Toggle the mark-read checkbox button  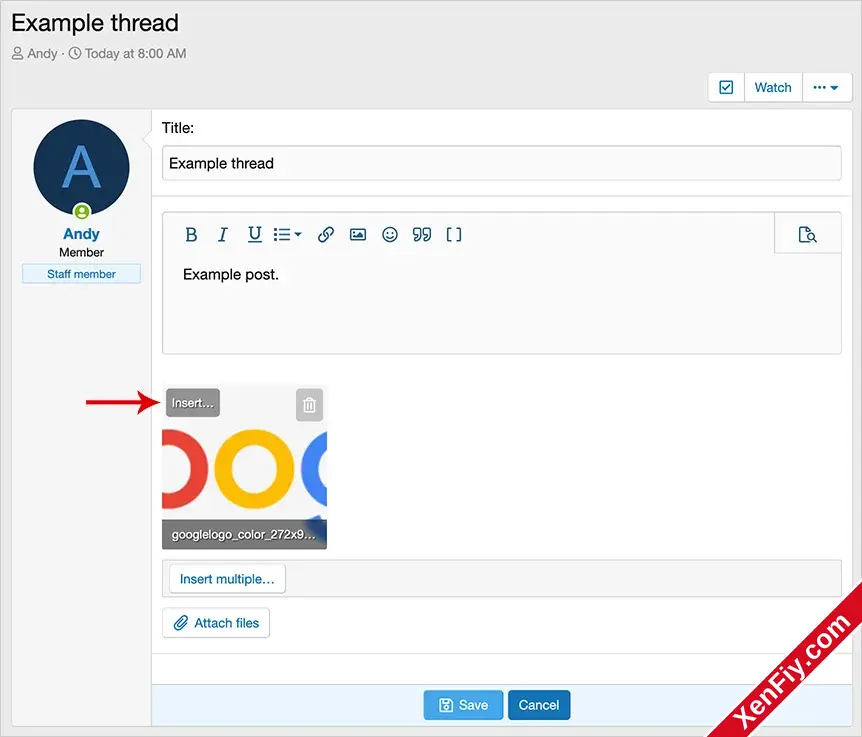tap(726, 87)
